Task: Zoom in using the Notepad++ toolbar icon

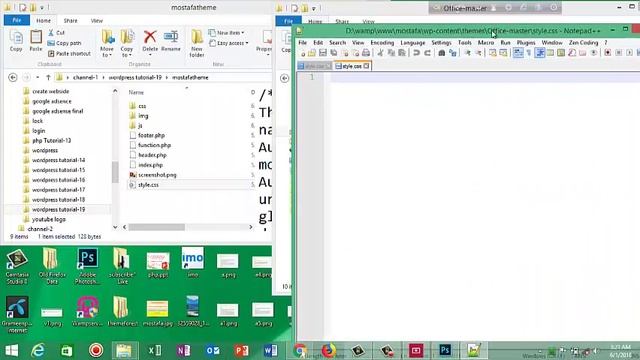Action: tap(467, 53)
